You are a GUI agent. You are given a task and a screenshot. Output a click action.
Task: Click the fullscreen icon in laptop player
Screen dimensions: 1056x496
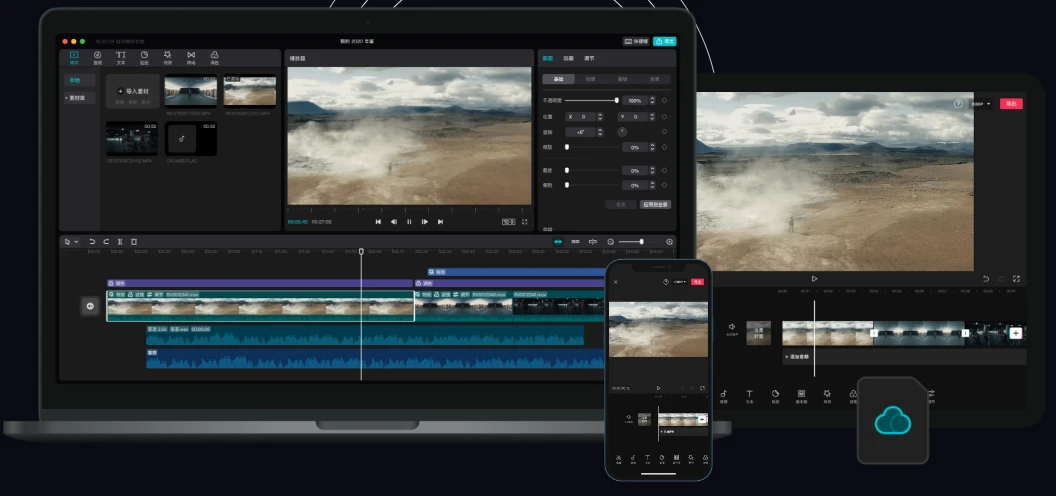point(524,221)
